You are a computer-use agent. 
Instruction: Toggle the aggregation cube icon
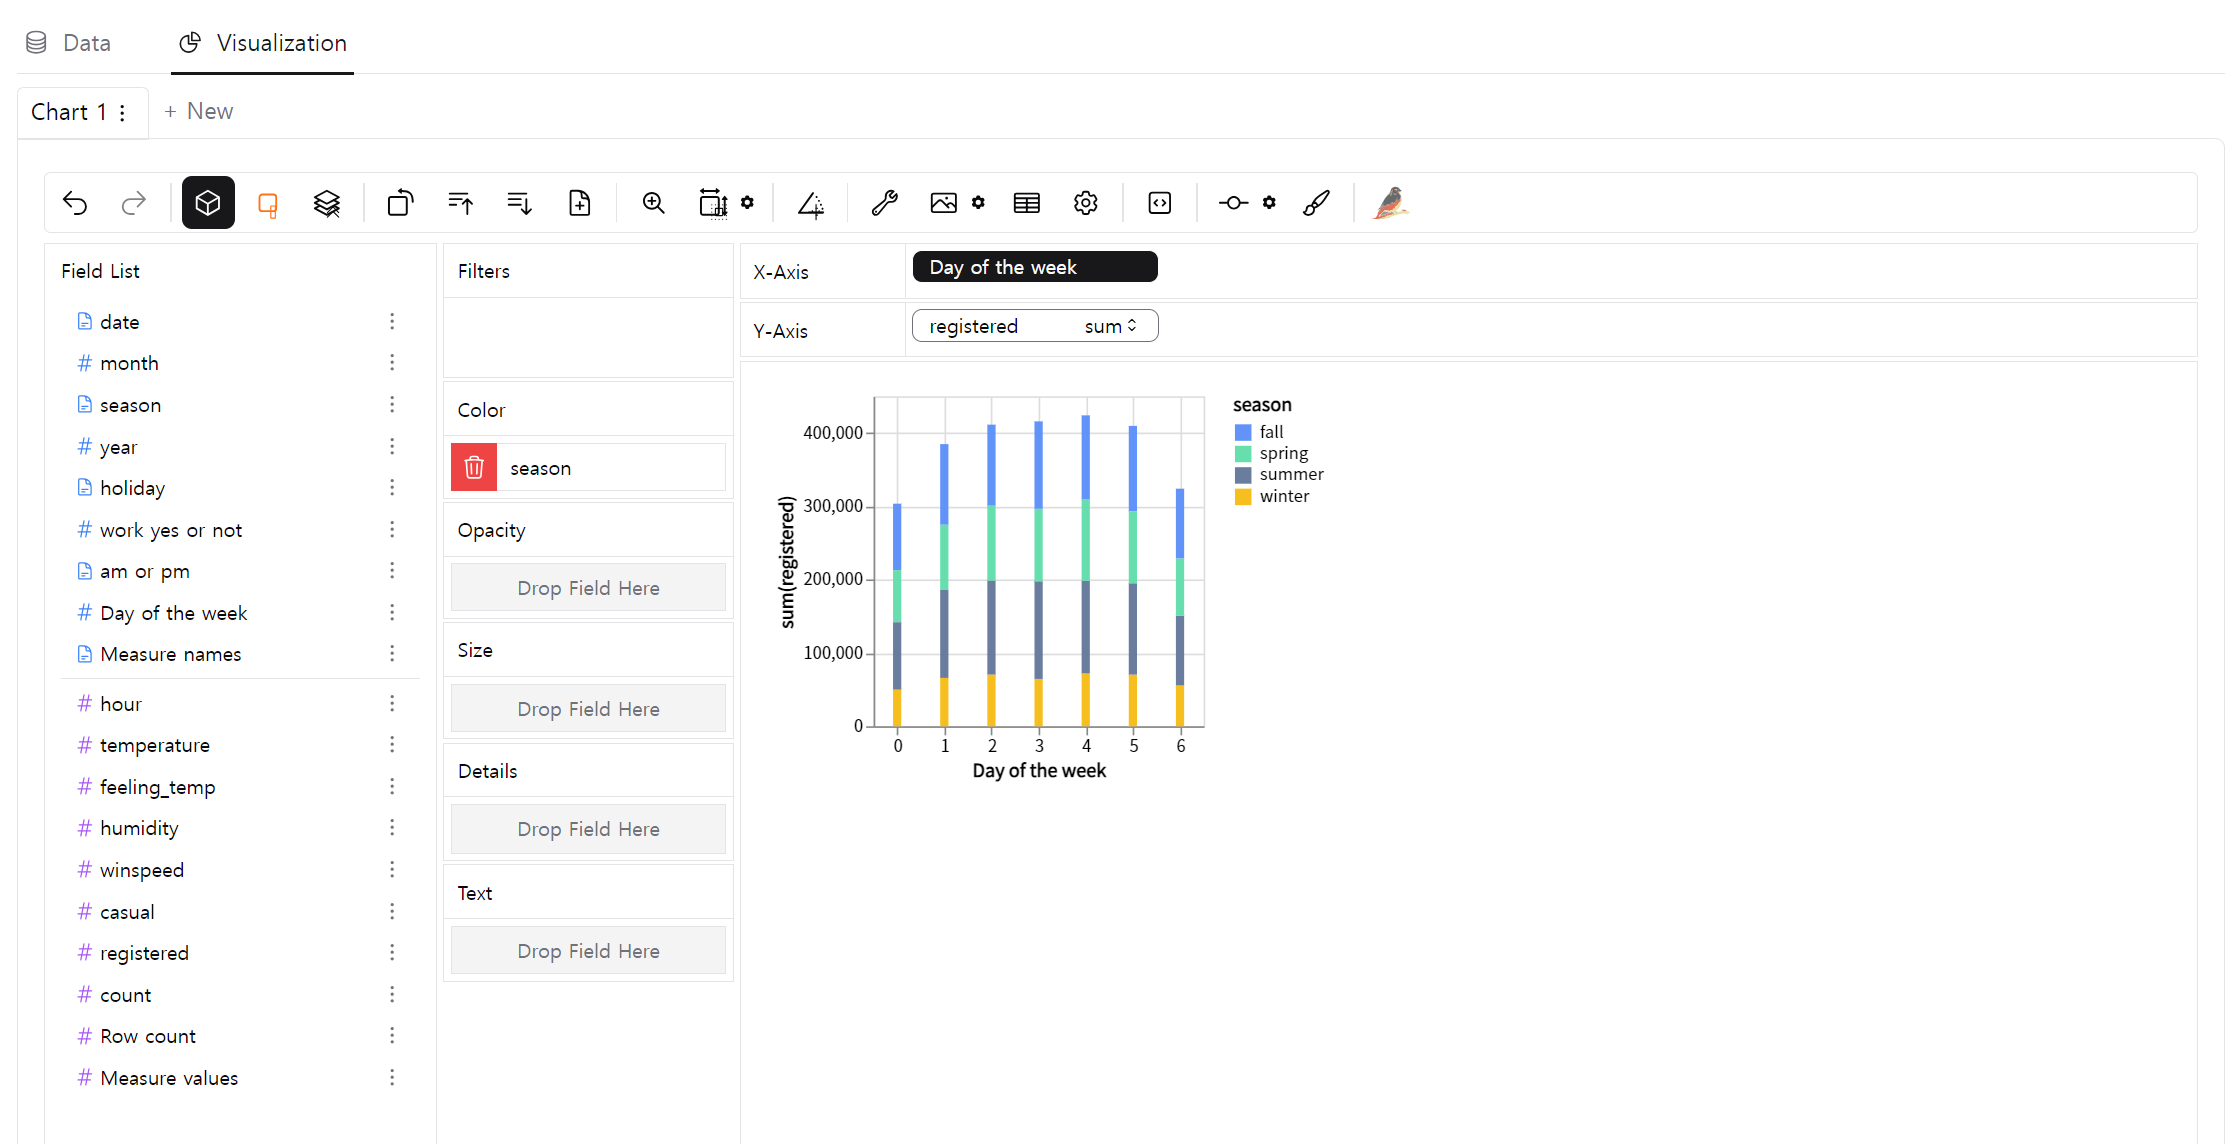point(208,203)
